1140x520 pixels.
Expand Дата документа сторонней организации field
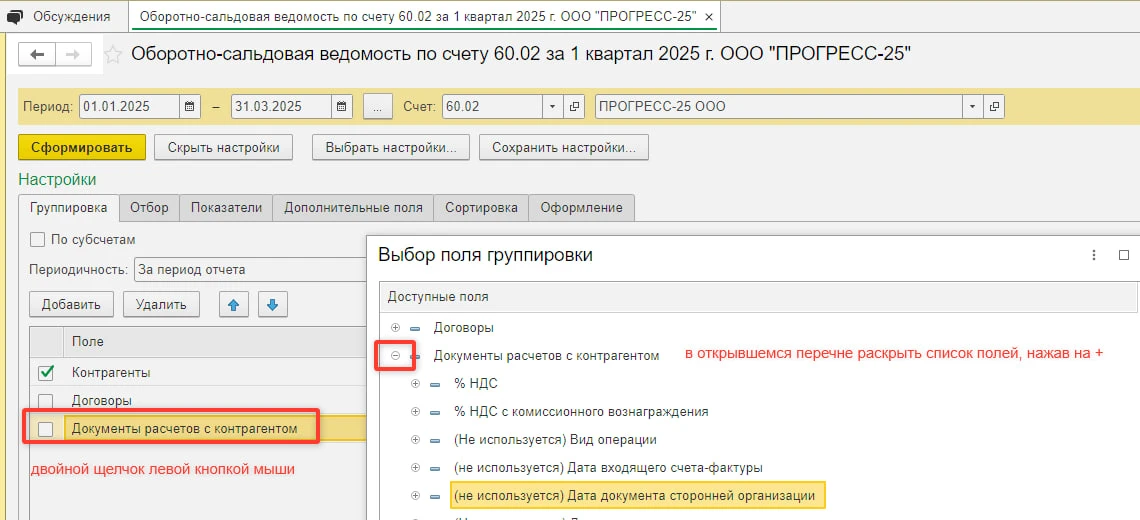tap(416, 495)
